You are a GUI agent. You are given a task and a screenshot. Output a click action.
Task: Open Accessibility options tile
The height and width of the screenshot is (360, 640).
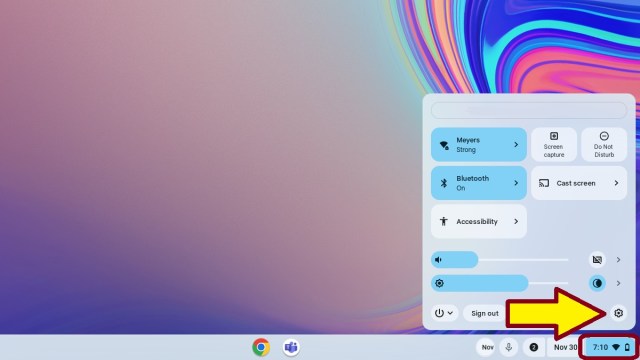[x=479, y=222]
